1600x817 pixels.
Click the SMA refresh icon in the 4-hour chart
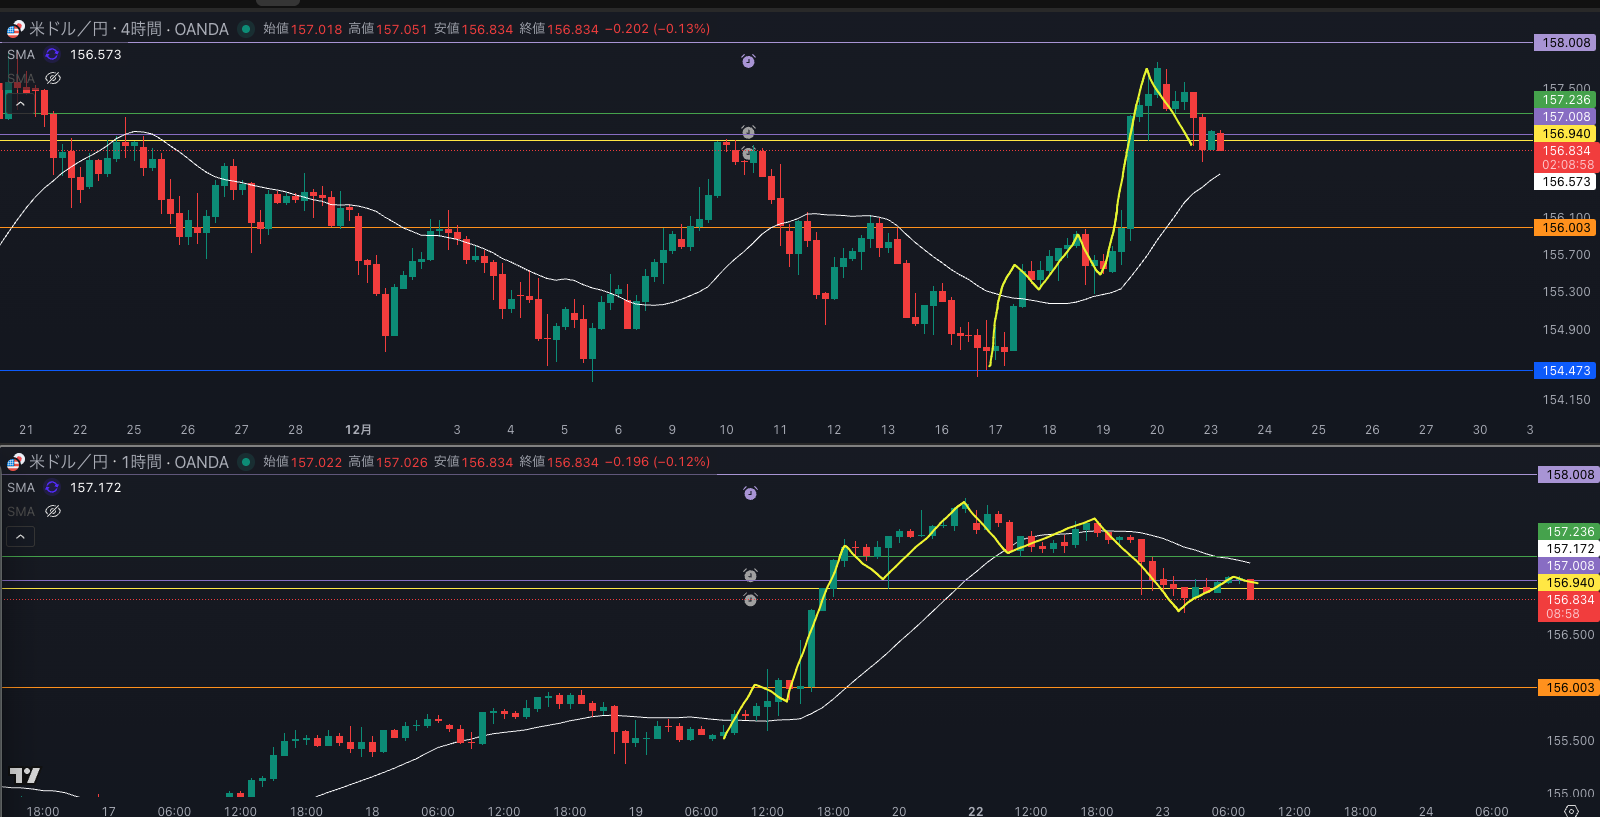(x=52, y=55)
